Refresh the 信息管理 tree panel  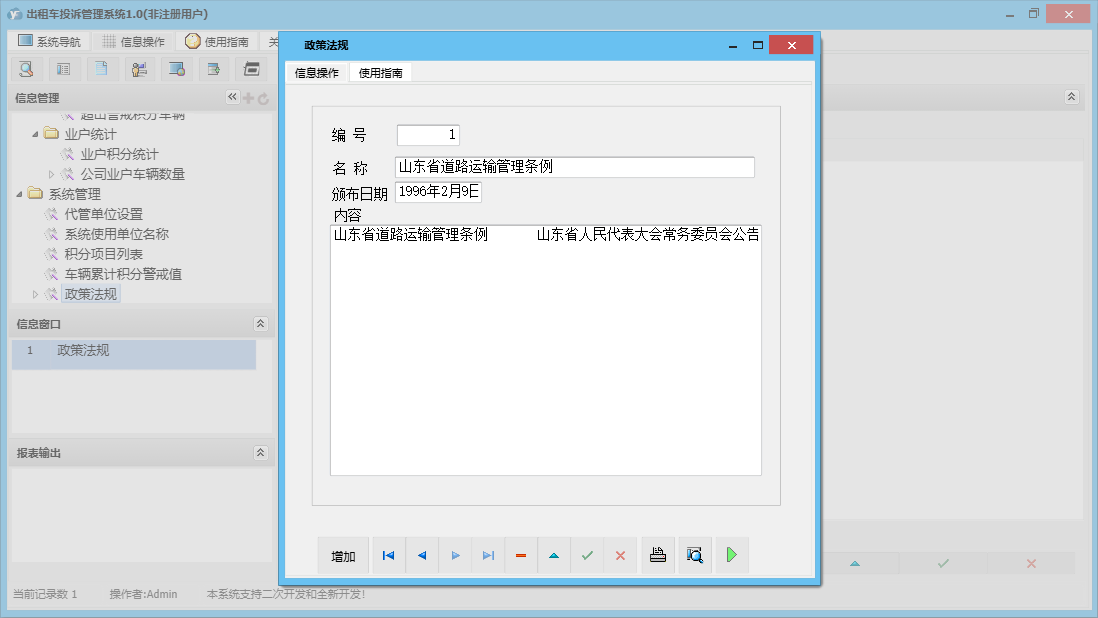(x=261, y=97)
